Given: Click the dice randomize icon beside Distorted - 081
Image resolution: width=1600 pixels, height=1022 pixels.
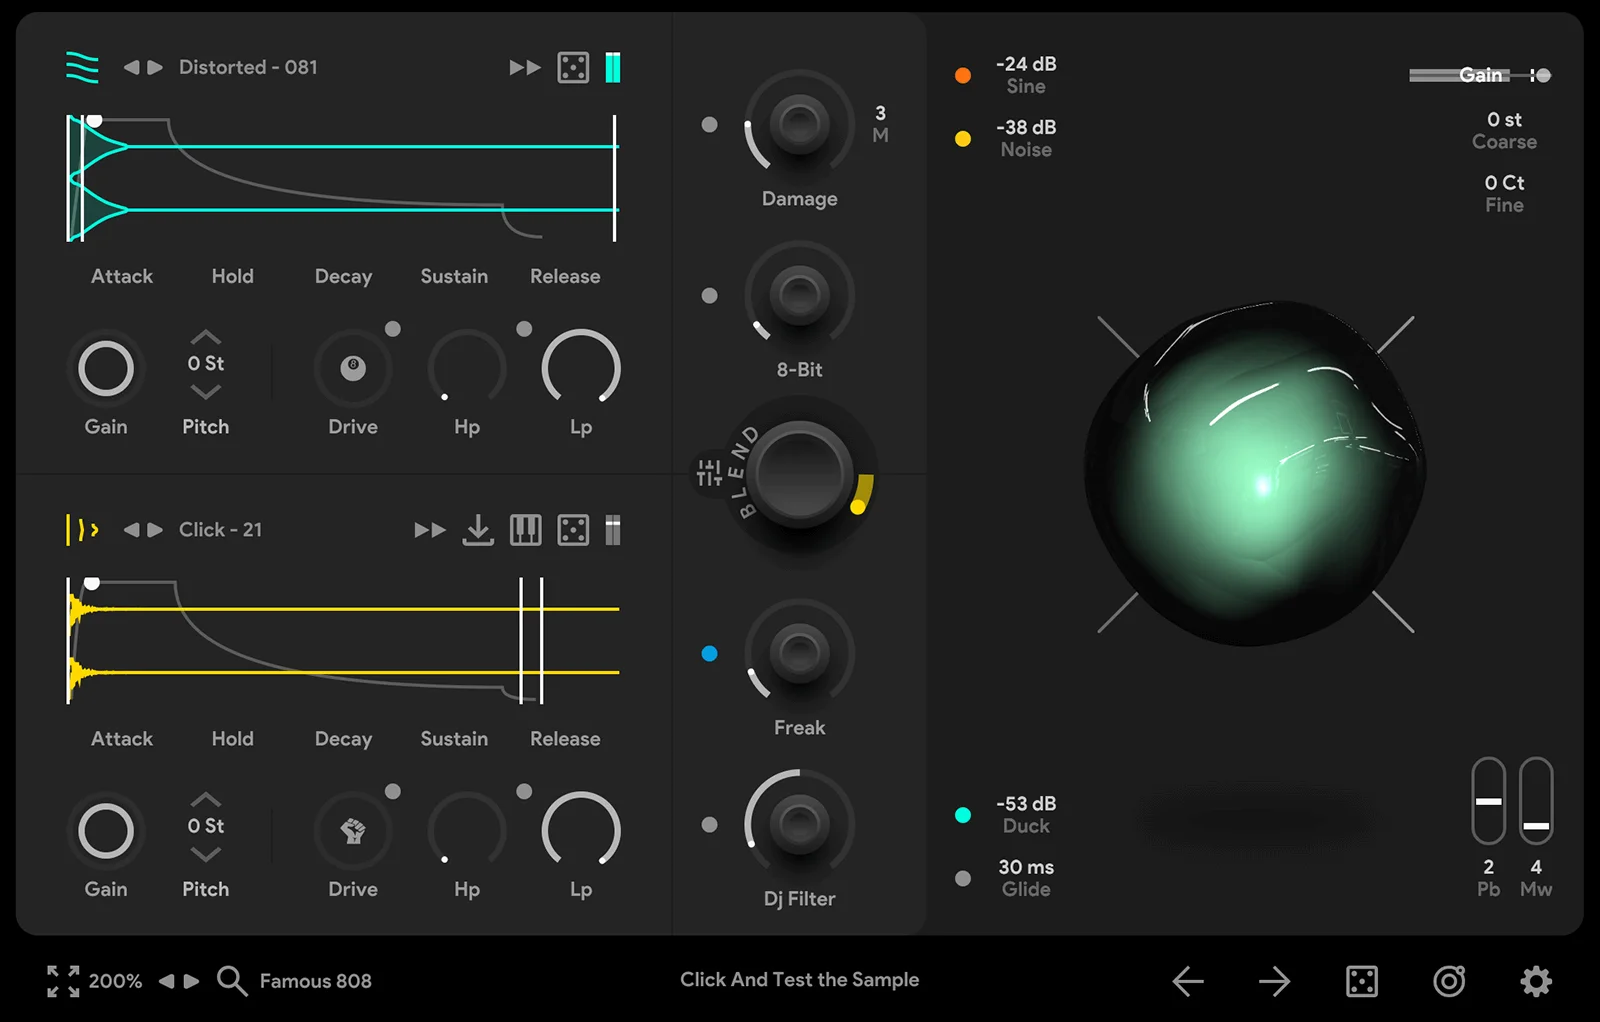Looking at the screenshot, I should point(573,68).
